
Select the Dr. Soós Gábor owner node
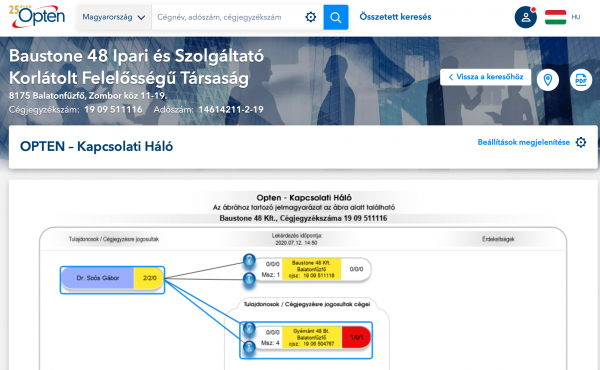[98, 278]
